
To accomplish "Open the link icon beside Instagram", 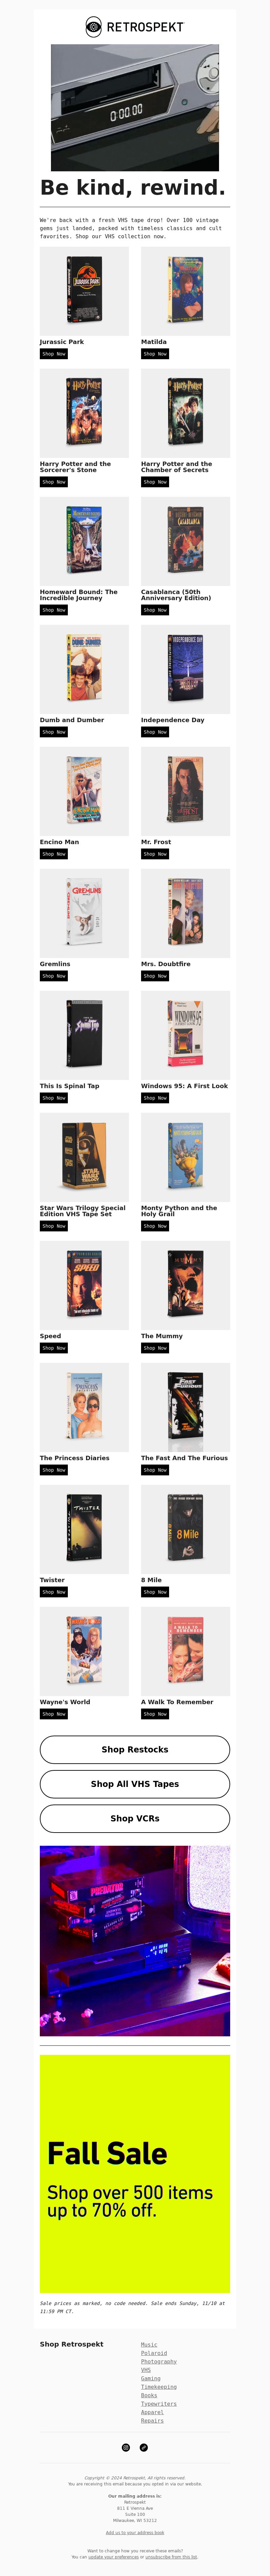I will pos(144,2447).
